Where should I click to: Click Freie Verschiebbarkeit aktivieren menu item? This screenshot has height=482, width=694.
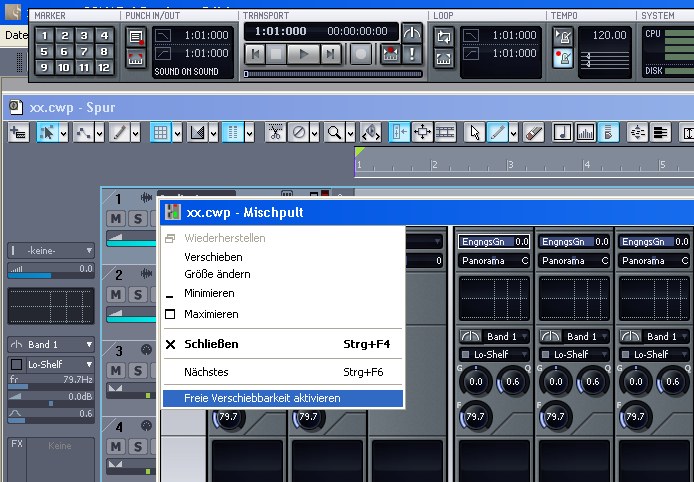(x=283, y=398)
